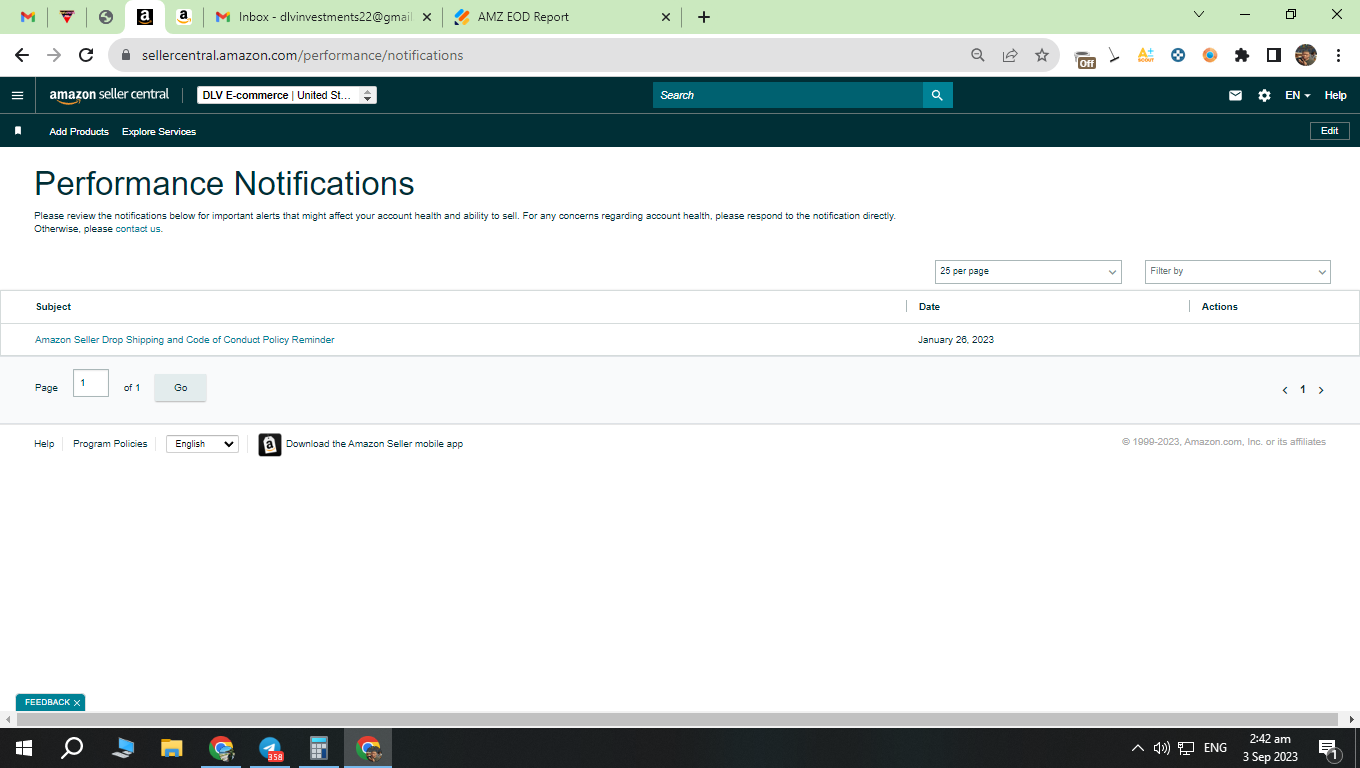
Task: Switch to the first Gmail pinned tab
Action: (28, 17)
